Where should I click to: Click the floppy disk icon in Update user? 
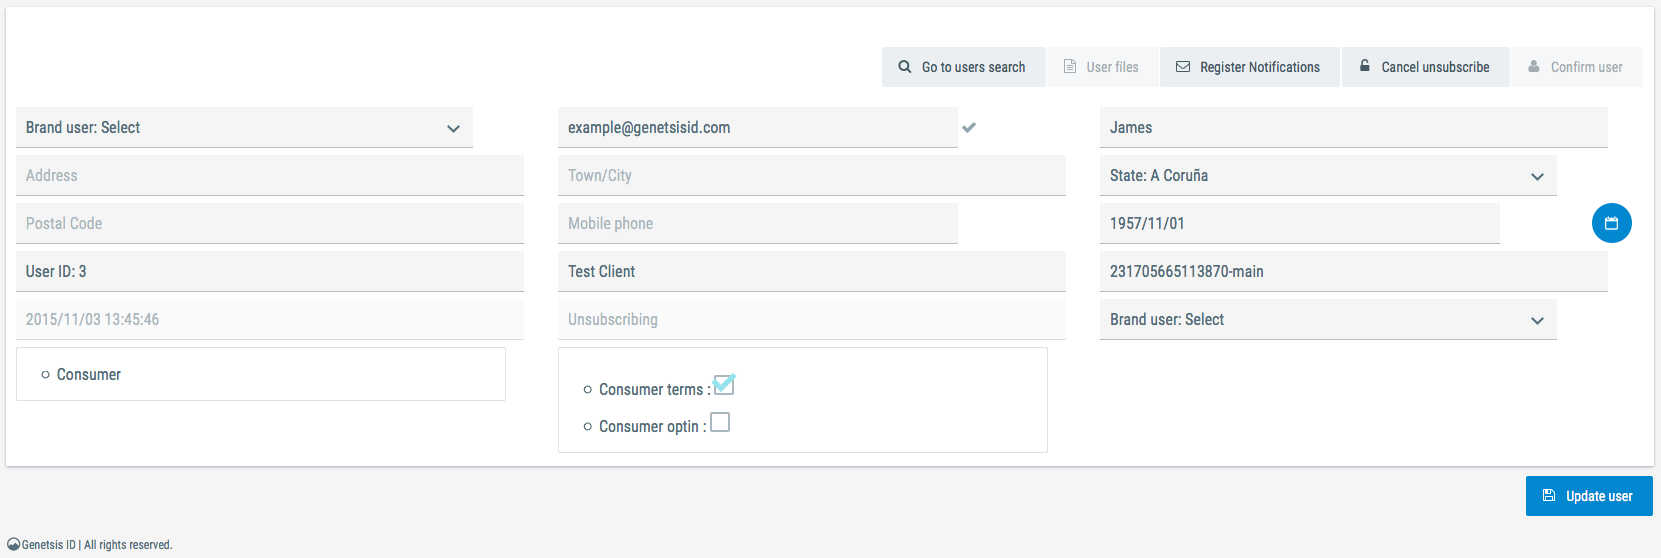click(x=1549, y=496)
